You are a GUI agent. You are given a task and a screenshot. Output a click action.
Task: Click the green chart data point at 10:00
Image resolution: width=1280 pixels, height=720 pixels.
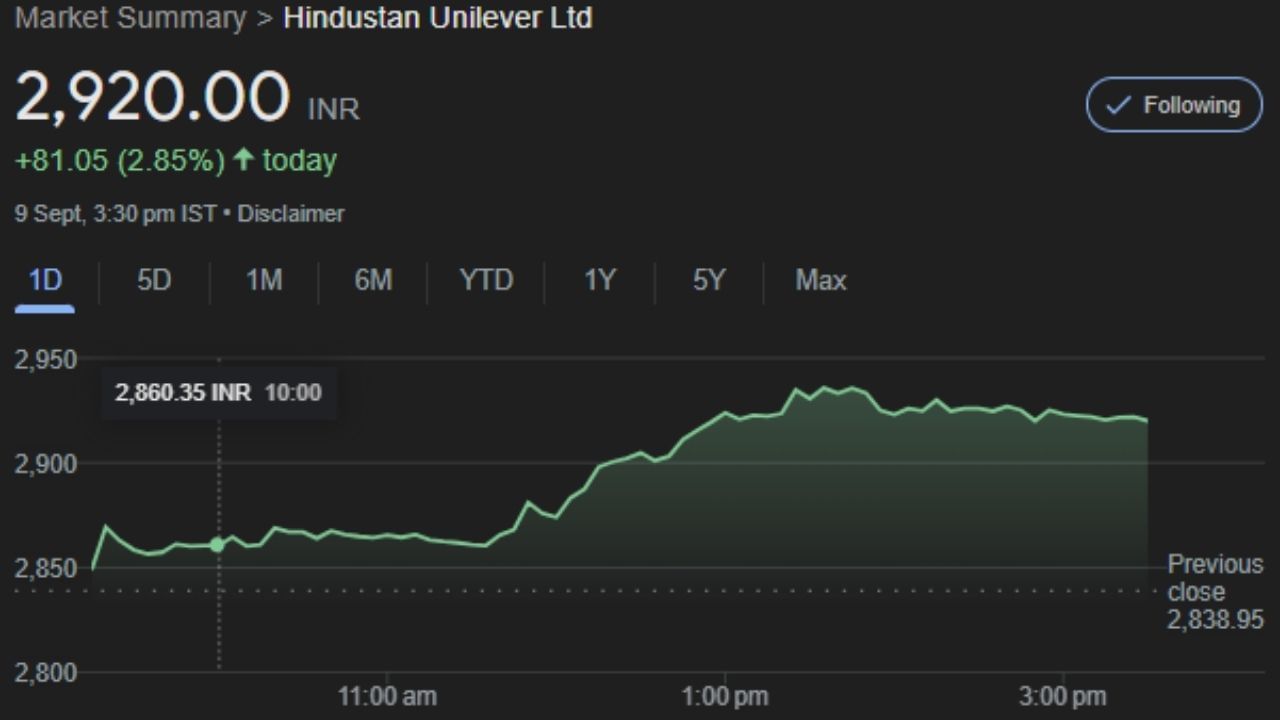tap(217, 545)
